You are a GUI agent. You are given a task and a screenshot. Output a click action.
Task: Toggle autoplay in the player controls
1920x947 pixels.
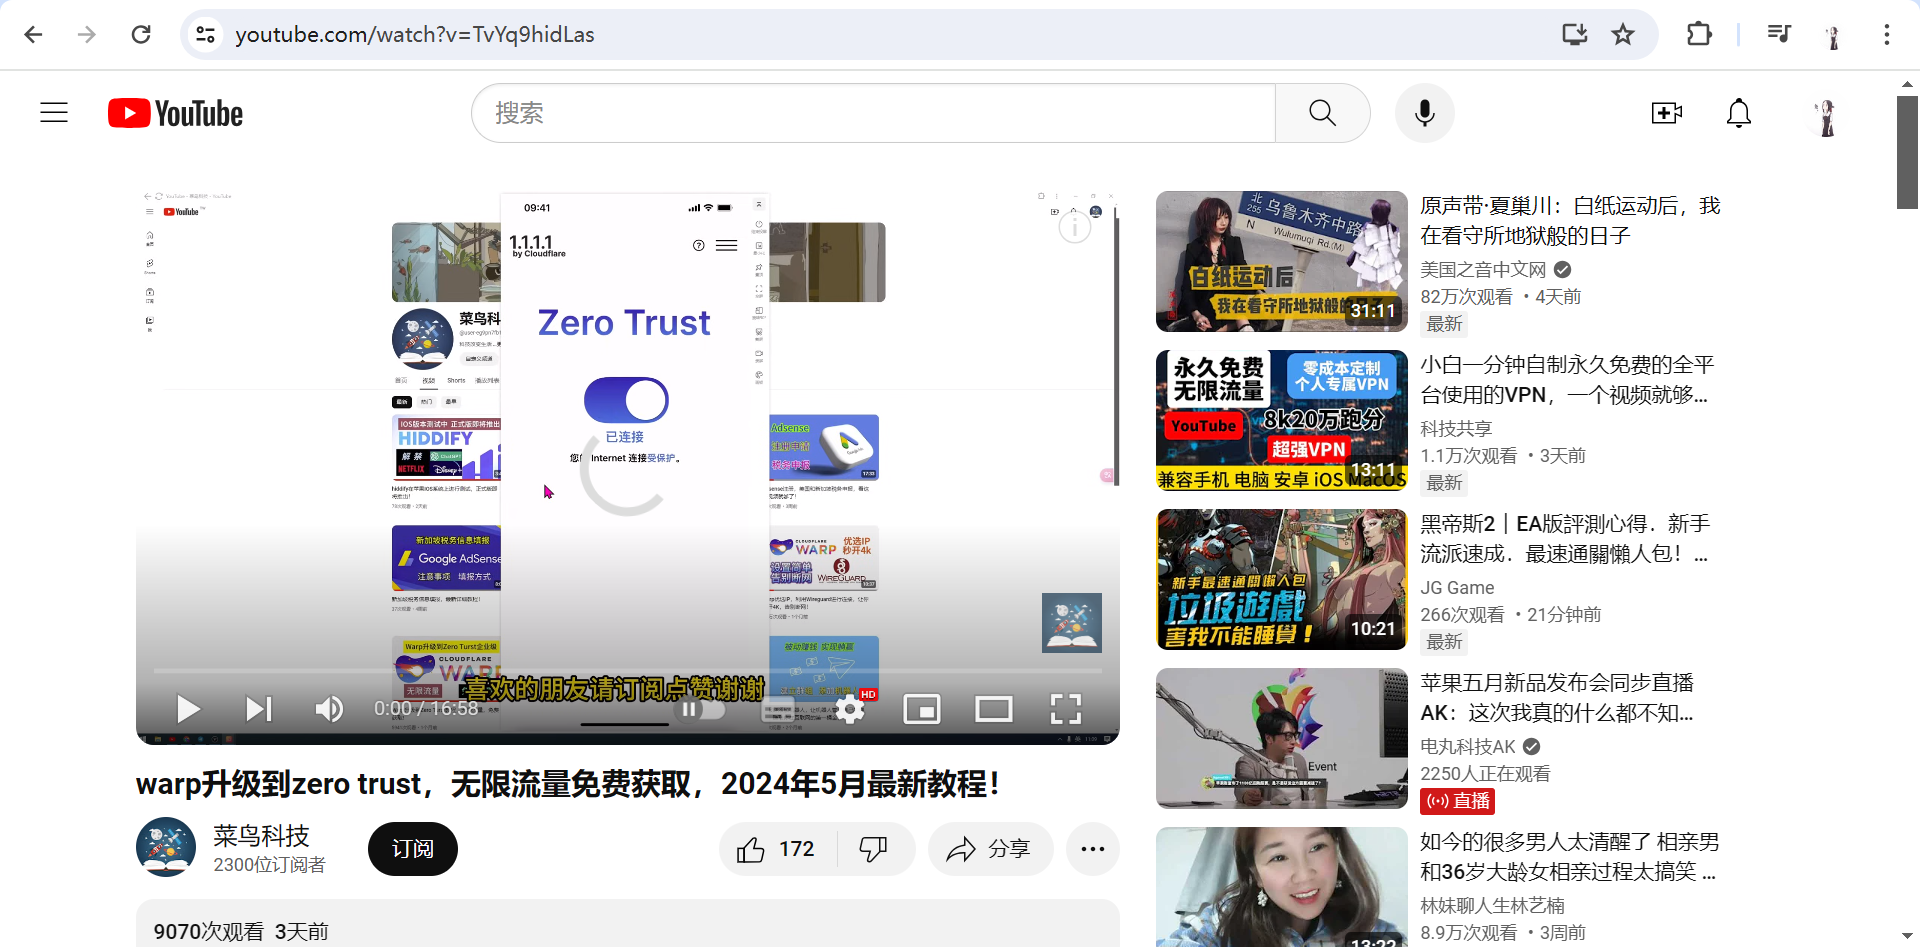[x=701, y=709]
